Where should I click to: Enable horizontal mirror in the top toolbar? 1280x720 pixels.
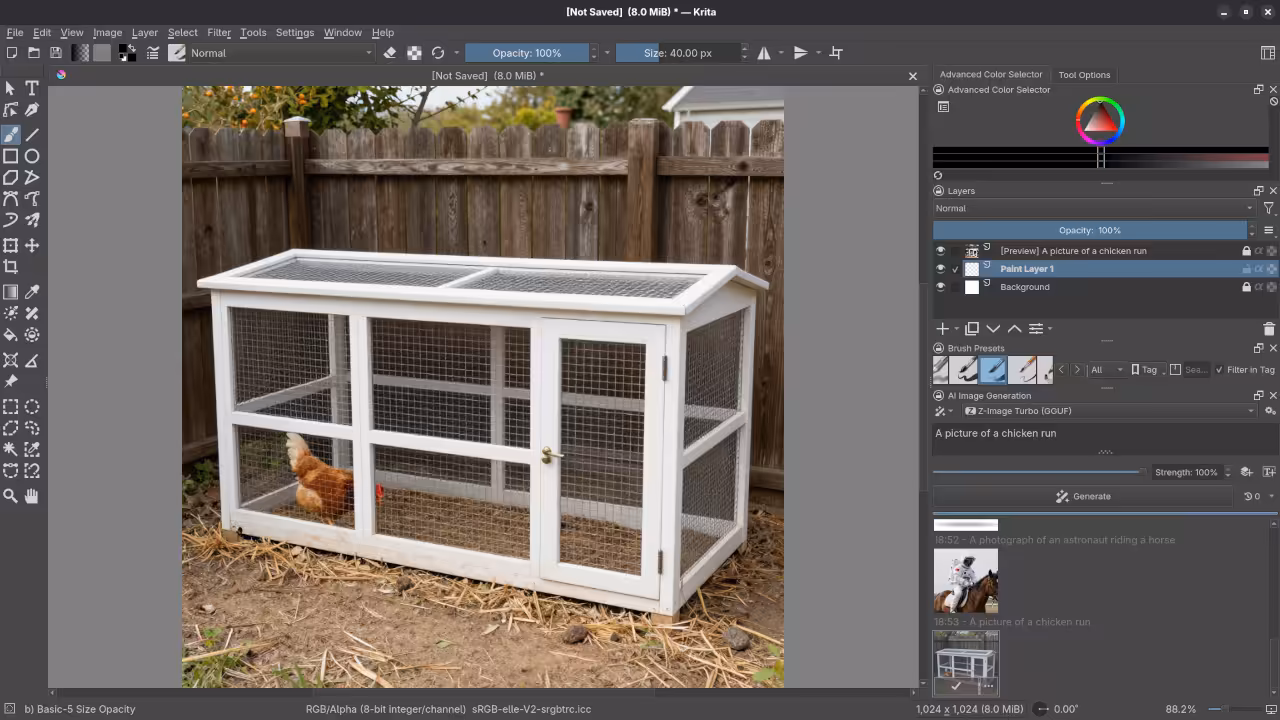tap(764, 53)
